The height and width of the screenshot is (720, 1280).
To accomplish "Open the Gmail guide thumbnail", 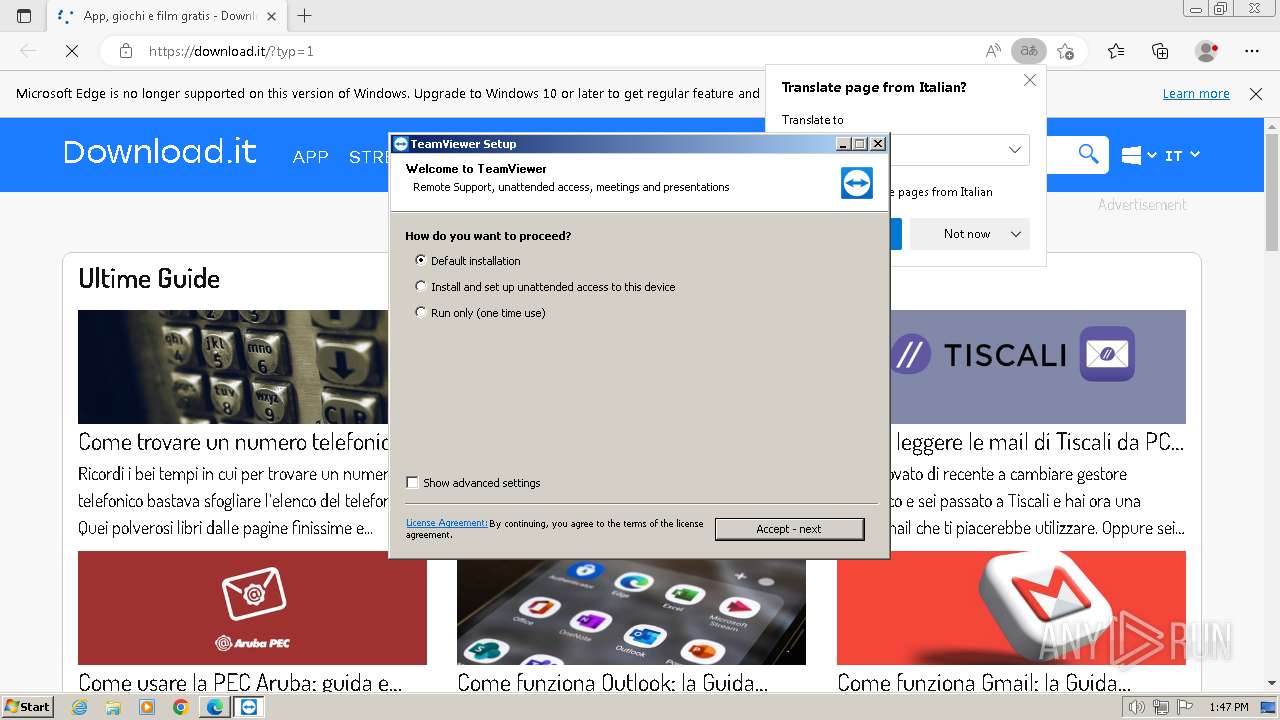I will (1011, 608).
